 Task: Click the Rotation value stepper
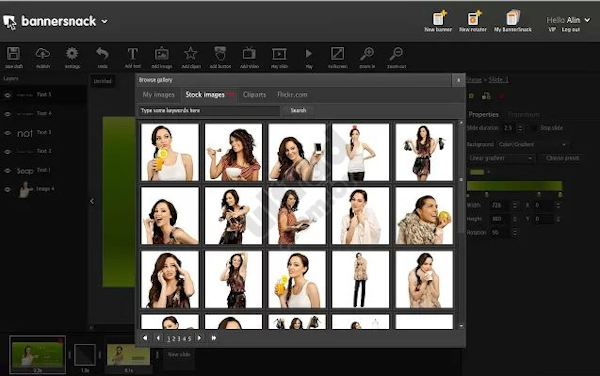515,233
